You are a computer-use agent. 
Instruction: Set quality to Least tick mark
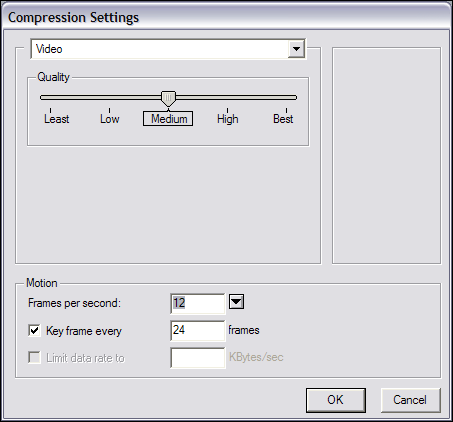50,110
